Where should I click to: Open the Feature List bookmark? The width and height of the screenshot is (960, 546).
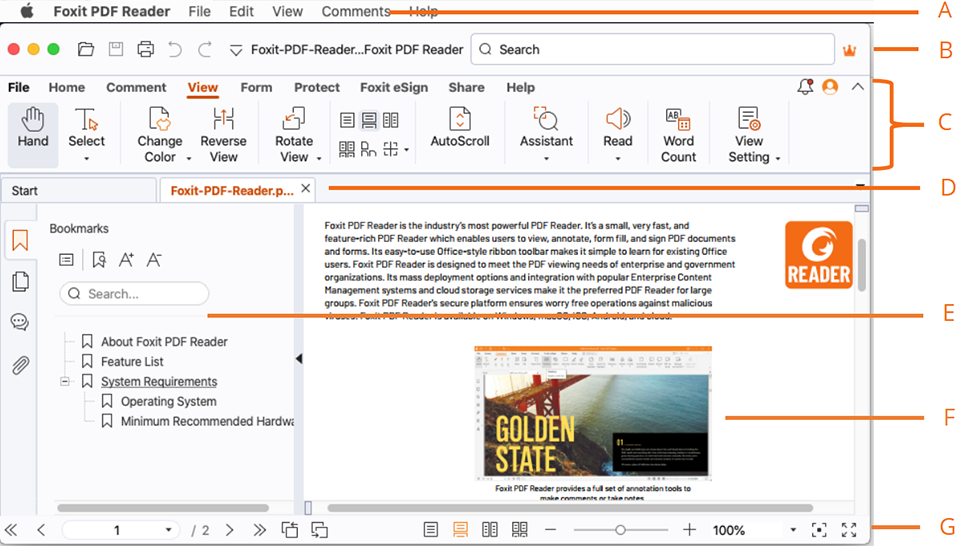pyautogui.click(x=132, y=362)
